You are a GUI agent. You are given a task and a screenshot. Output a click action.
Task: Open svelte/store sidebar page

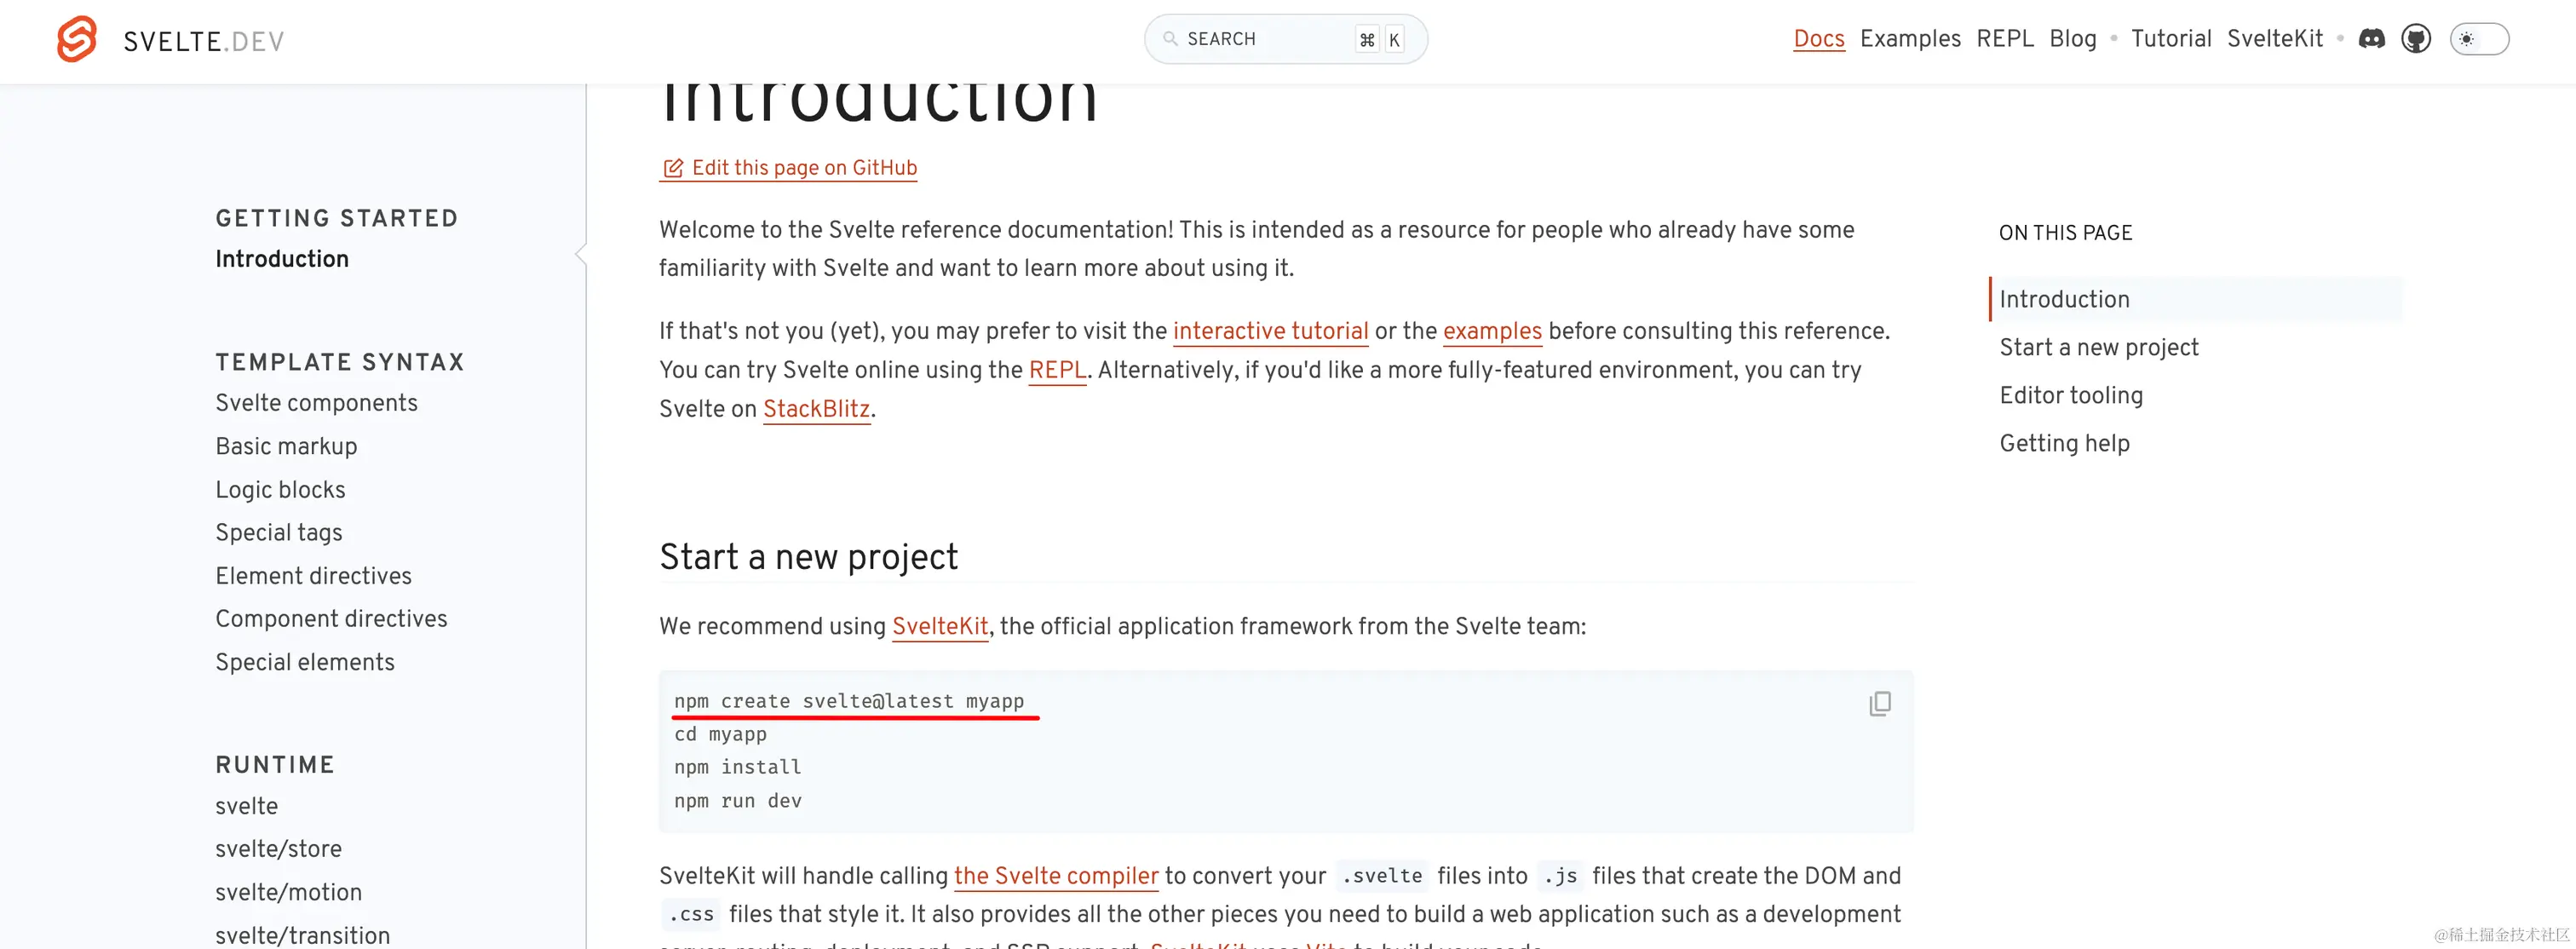coord(278,849)
